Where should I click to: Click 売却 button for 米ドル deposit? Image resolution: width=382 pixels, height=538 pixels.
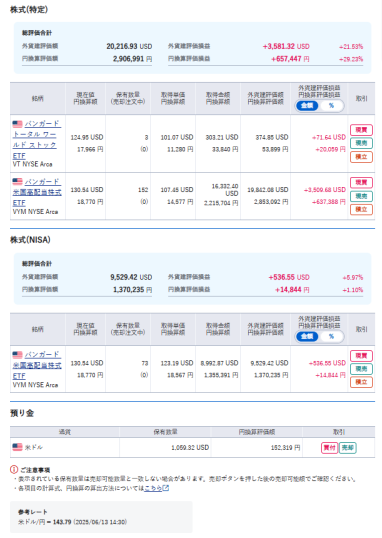pyautogui.click(x=348, y=448)
